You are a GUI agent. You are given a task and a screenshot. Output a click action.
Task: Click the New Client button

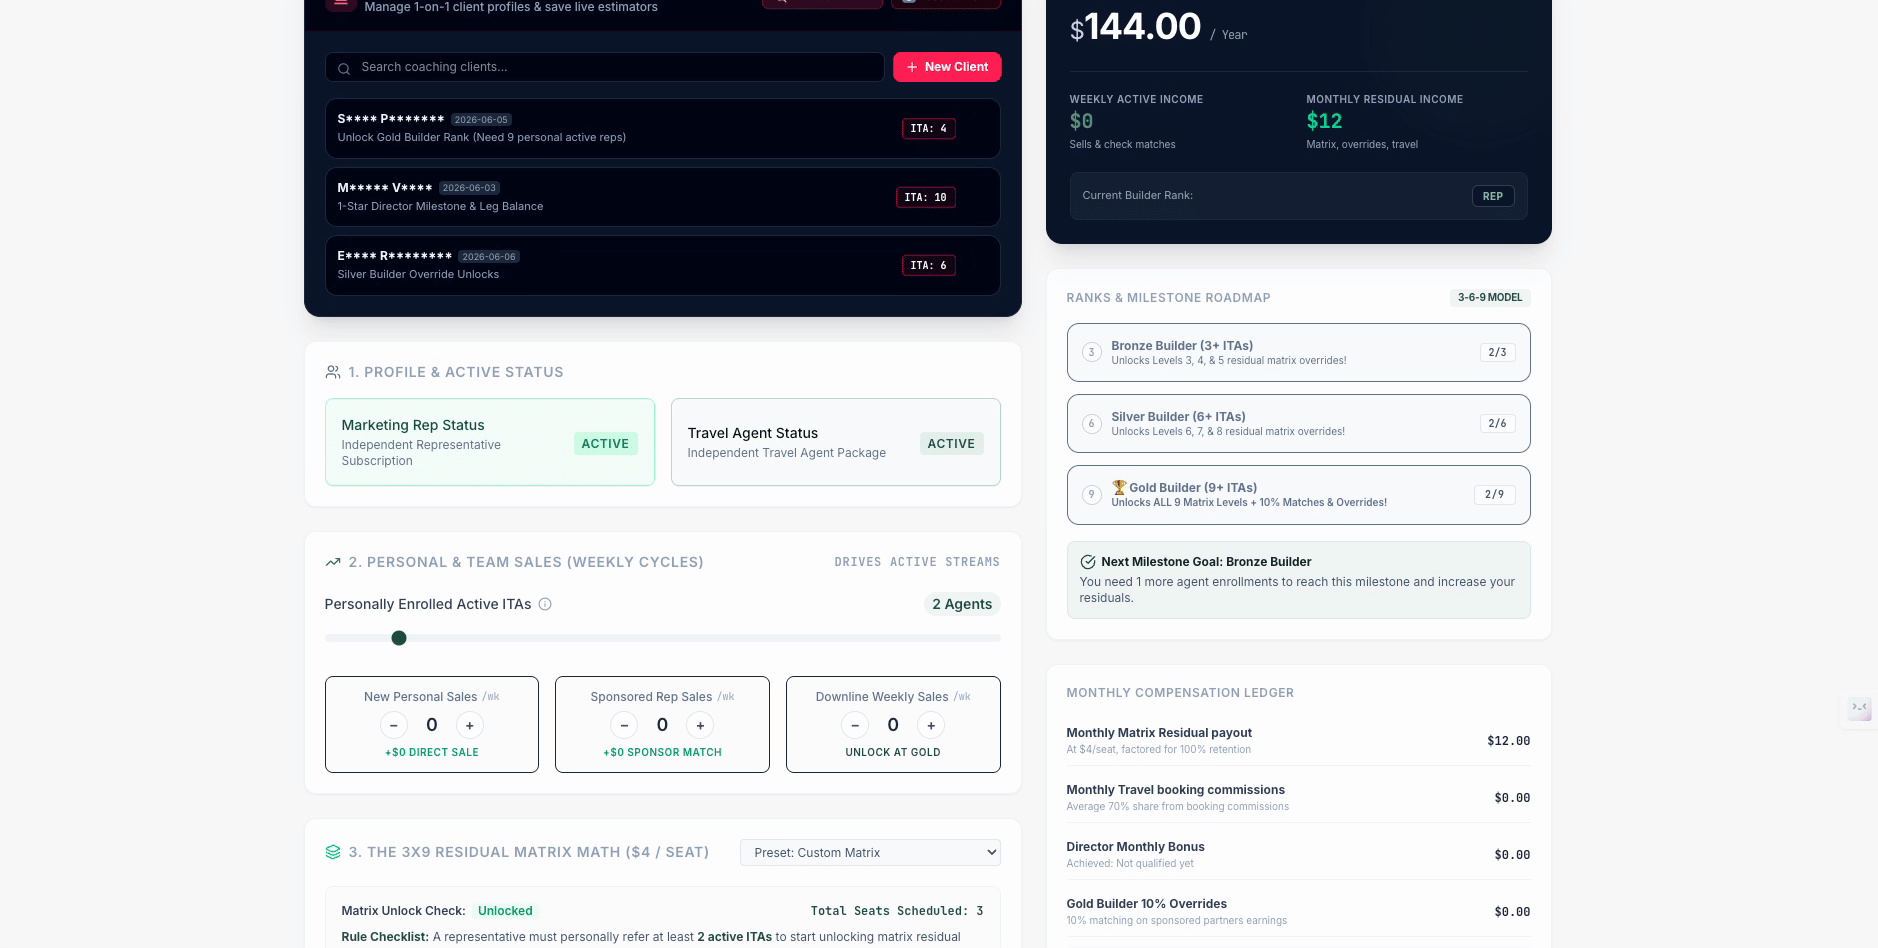pos(947,67)
